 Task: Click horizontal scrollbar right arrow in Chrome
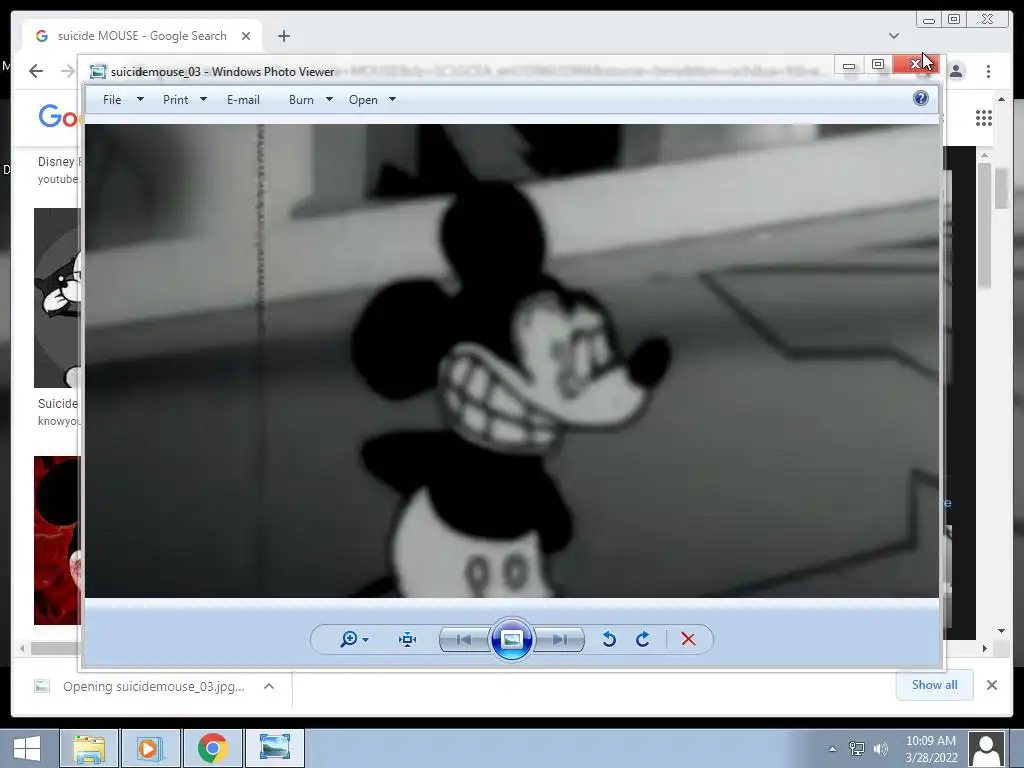point(984,648)
